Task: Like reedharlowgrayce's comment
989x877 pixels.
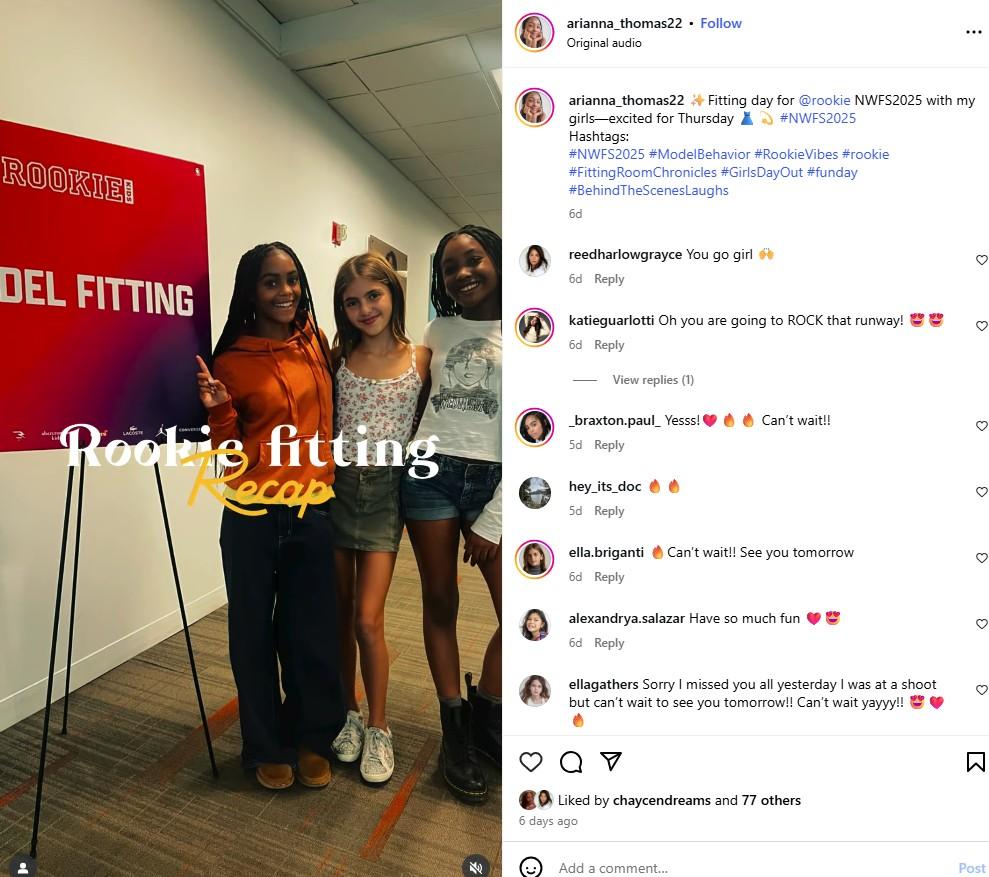Action: [x=981, y=260]
